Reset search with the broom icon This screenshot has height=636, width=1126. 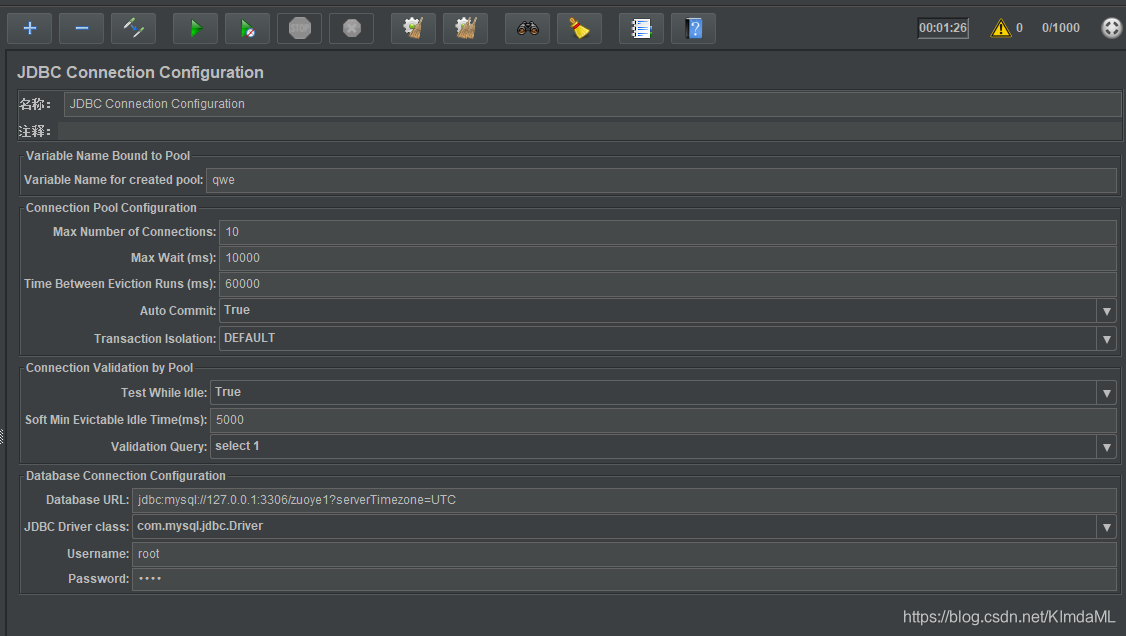coord(579,29)
